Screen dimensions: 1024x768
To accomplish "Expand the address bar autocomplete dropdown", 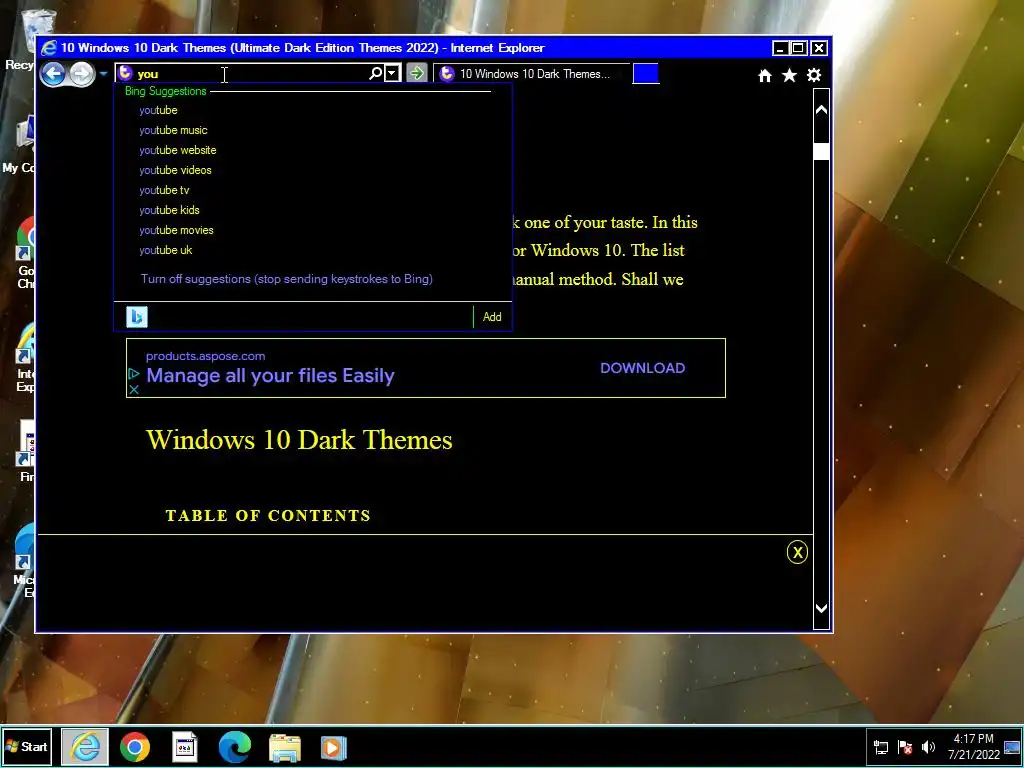I will (x=392, y=73).
